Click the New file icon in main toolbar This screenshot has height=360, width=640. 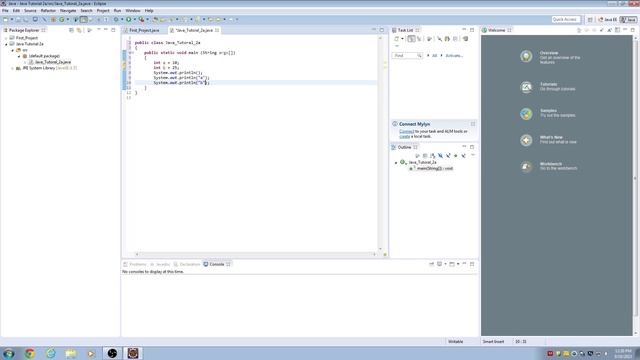[5, 19]
